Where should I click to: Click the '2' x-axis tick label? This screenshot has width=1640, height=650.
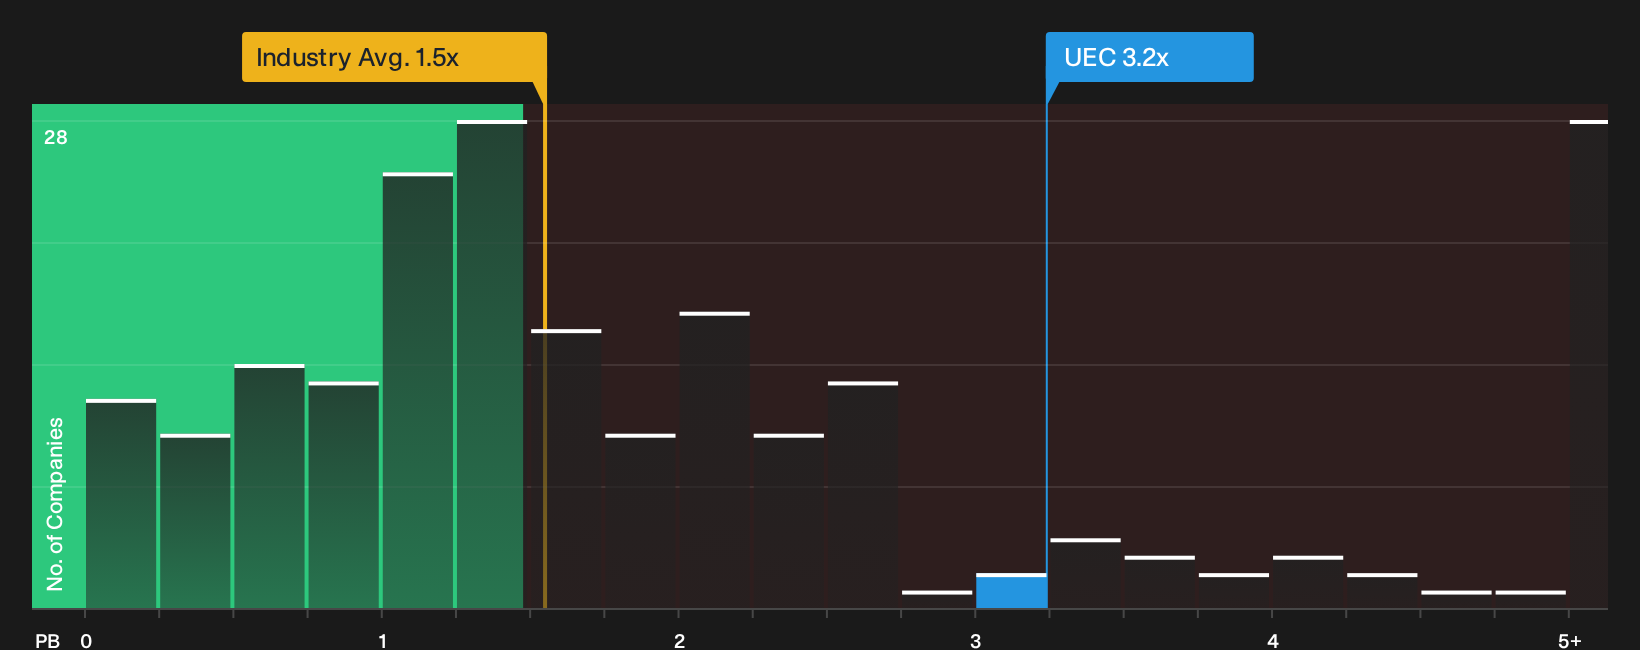point(679,641)
